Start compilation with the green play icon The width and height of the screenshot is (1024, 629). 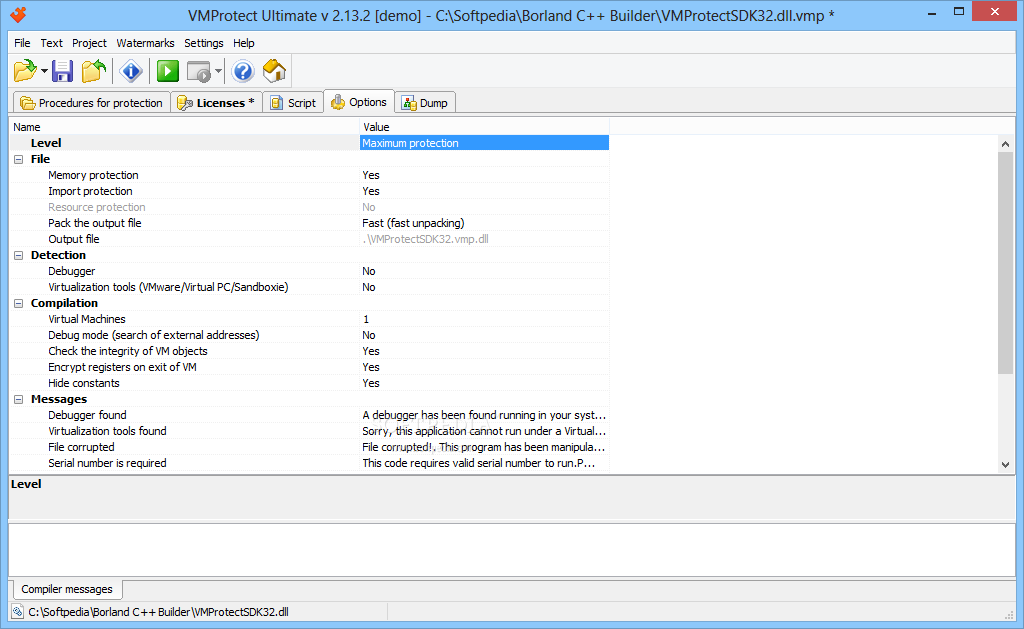coord(168,71)
